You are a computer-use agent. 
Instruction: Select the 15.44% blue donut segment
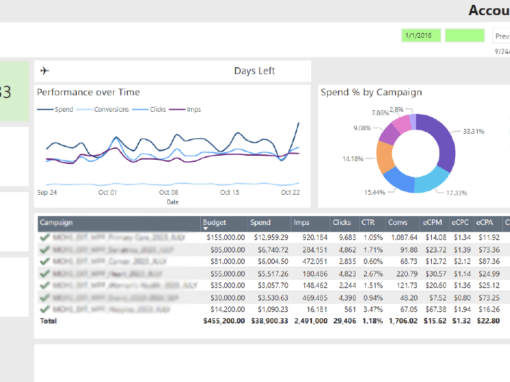pos(399,179)
